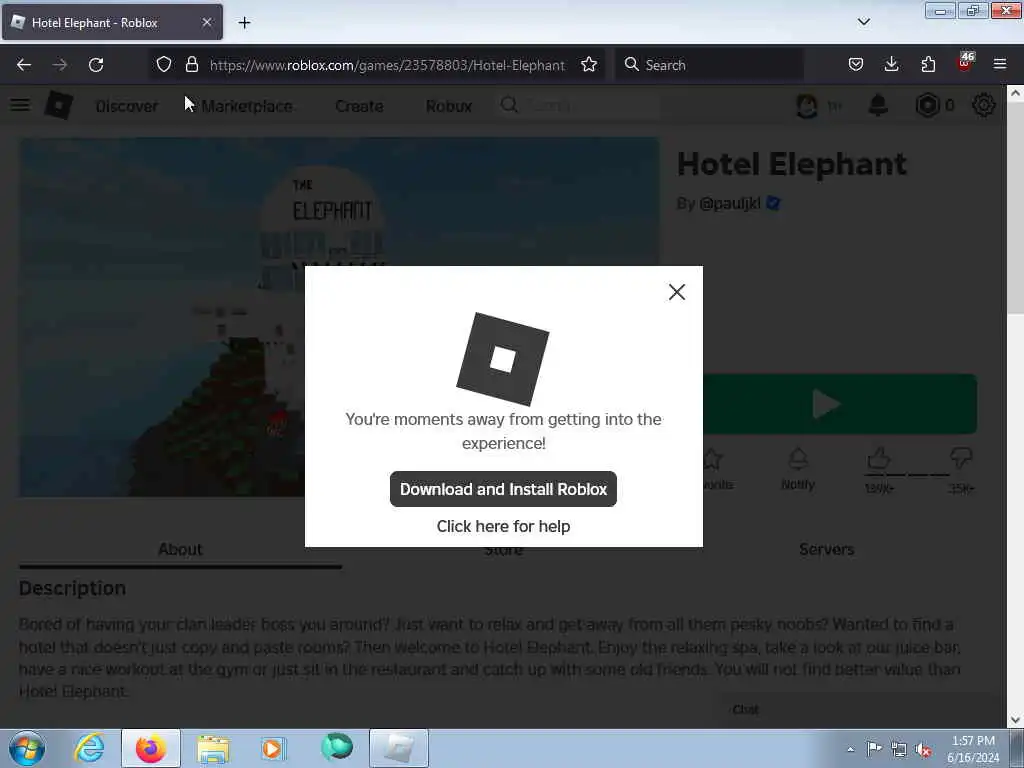The height and width of the screenshot is (768, 1024).
Task: Click the Roblox installer taskbar item
Action: point(398,748)
